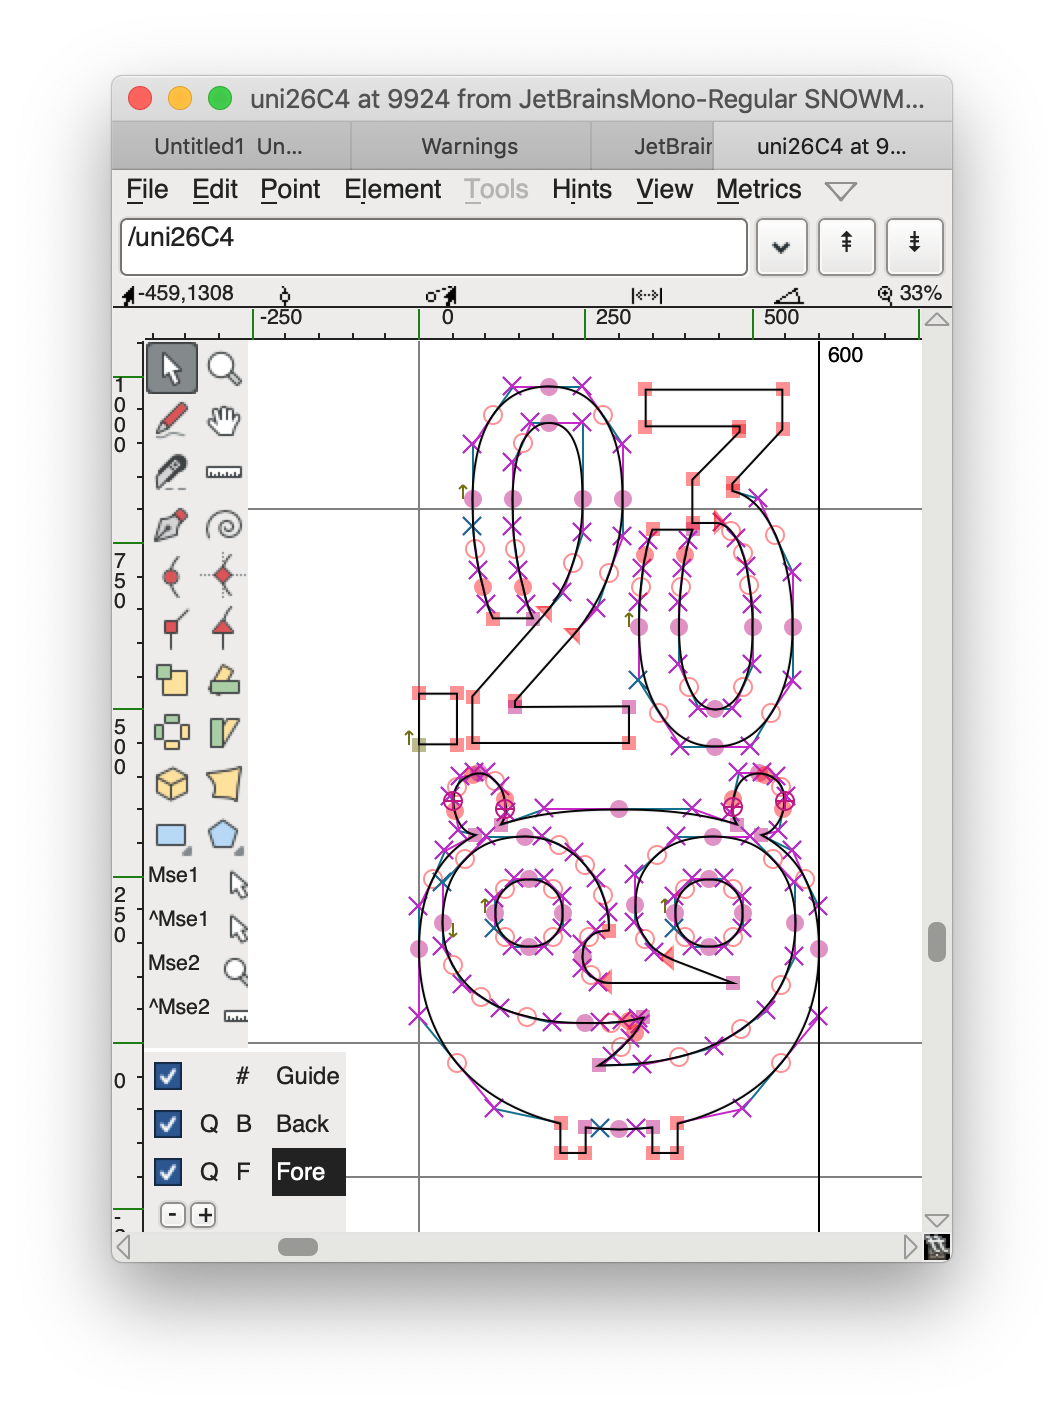This screenshot has width=1064, height=1410.
Task: Select the HV Curve point tool
Action: coord(224,576)
